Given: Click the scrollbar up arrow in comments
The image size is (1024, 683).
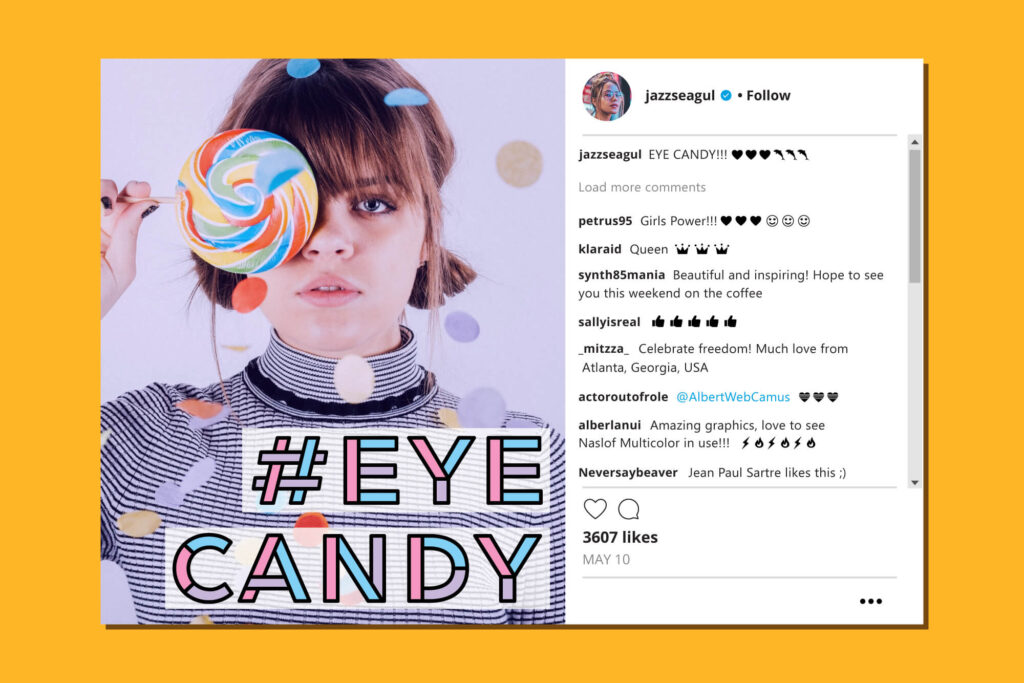Looking at the screenshot, I should tap(915, 142).
